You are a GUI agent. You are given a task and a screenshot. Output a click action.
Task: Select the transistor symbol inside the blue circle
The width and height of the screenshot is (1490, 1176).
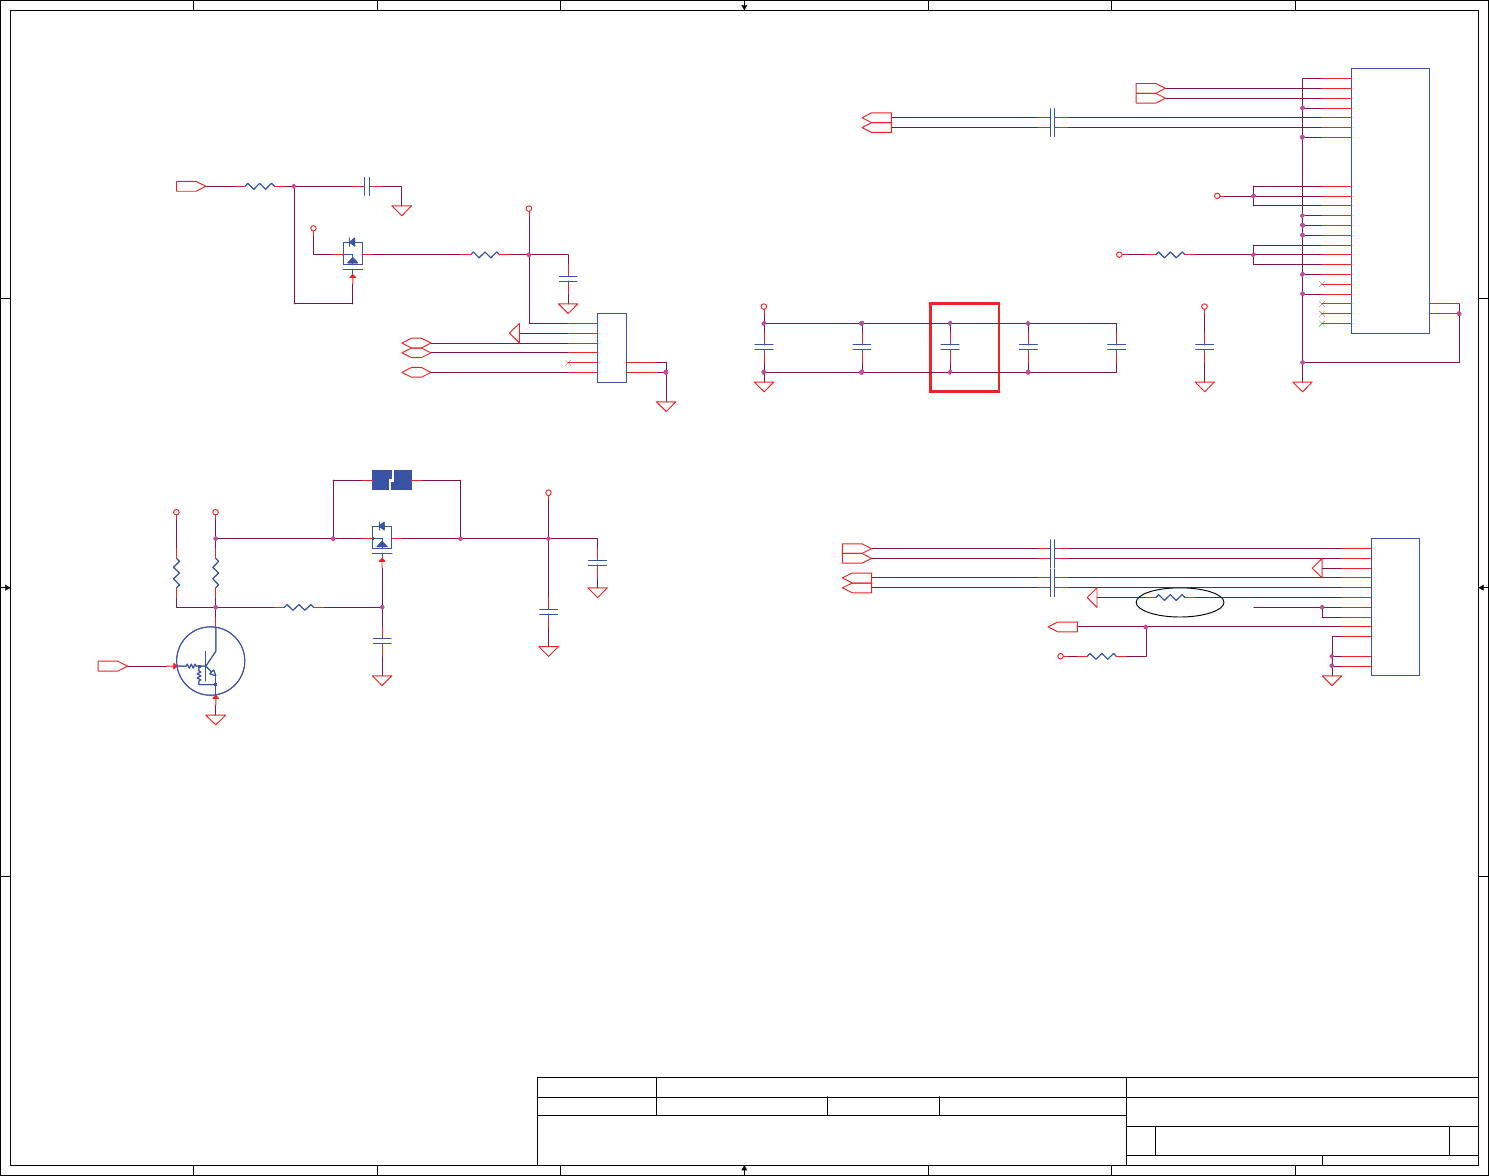coord(211,661)
